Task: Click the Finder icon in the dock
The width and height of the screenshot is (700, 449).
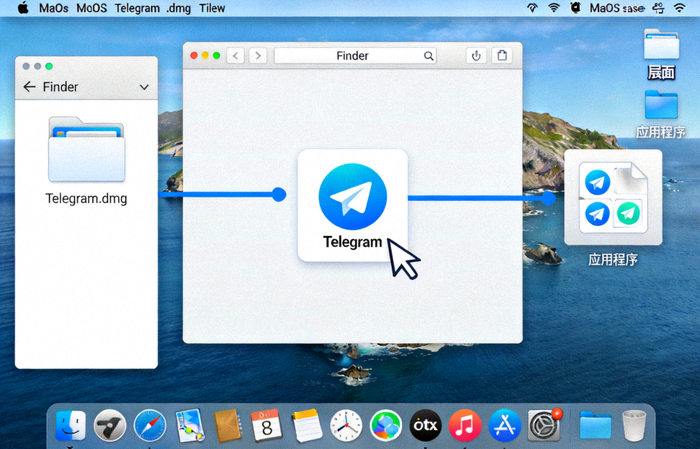Action: [x=71, y=425]
